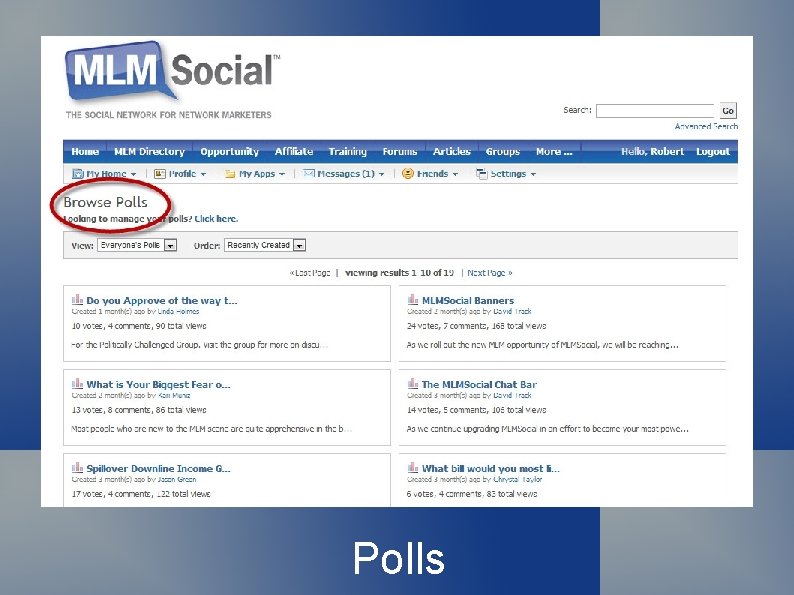Screen dimensions: 794x595
Task: Click the Go search button
Action: [x=728, y=110]
